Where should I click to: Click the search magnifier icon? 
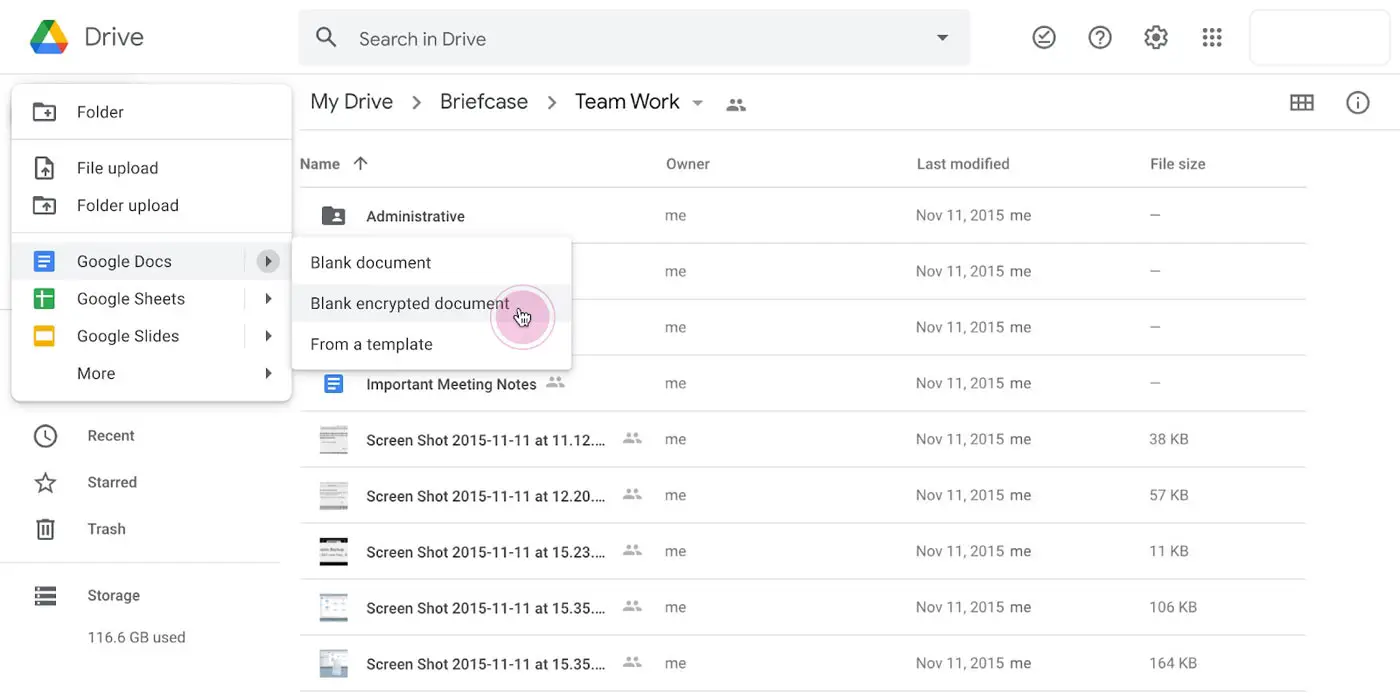point(326,38)
